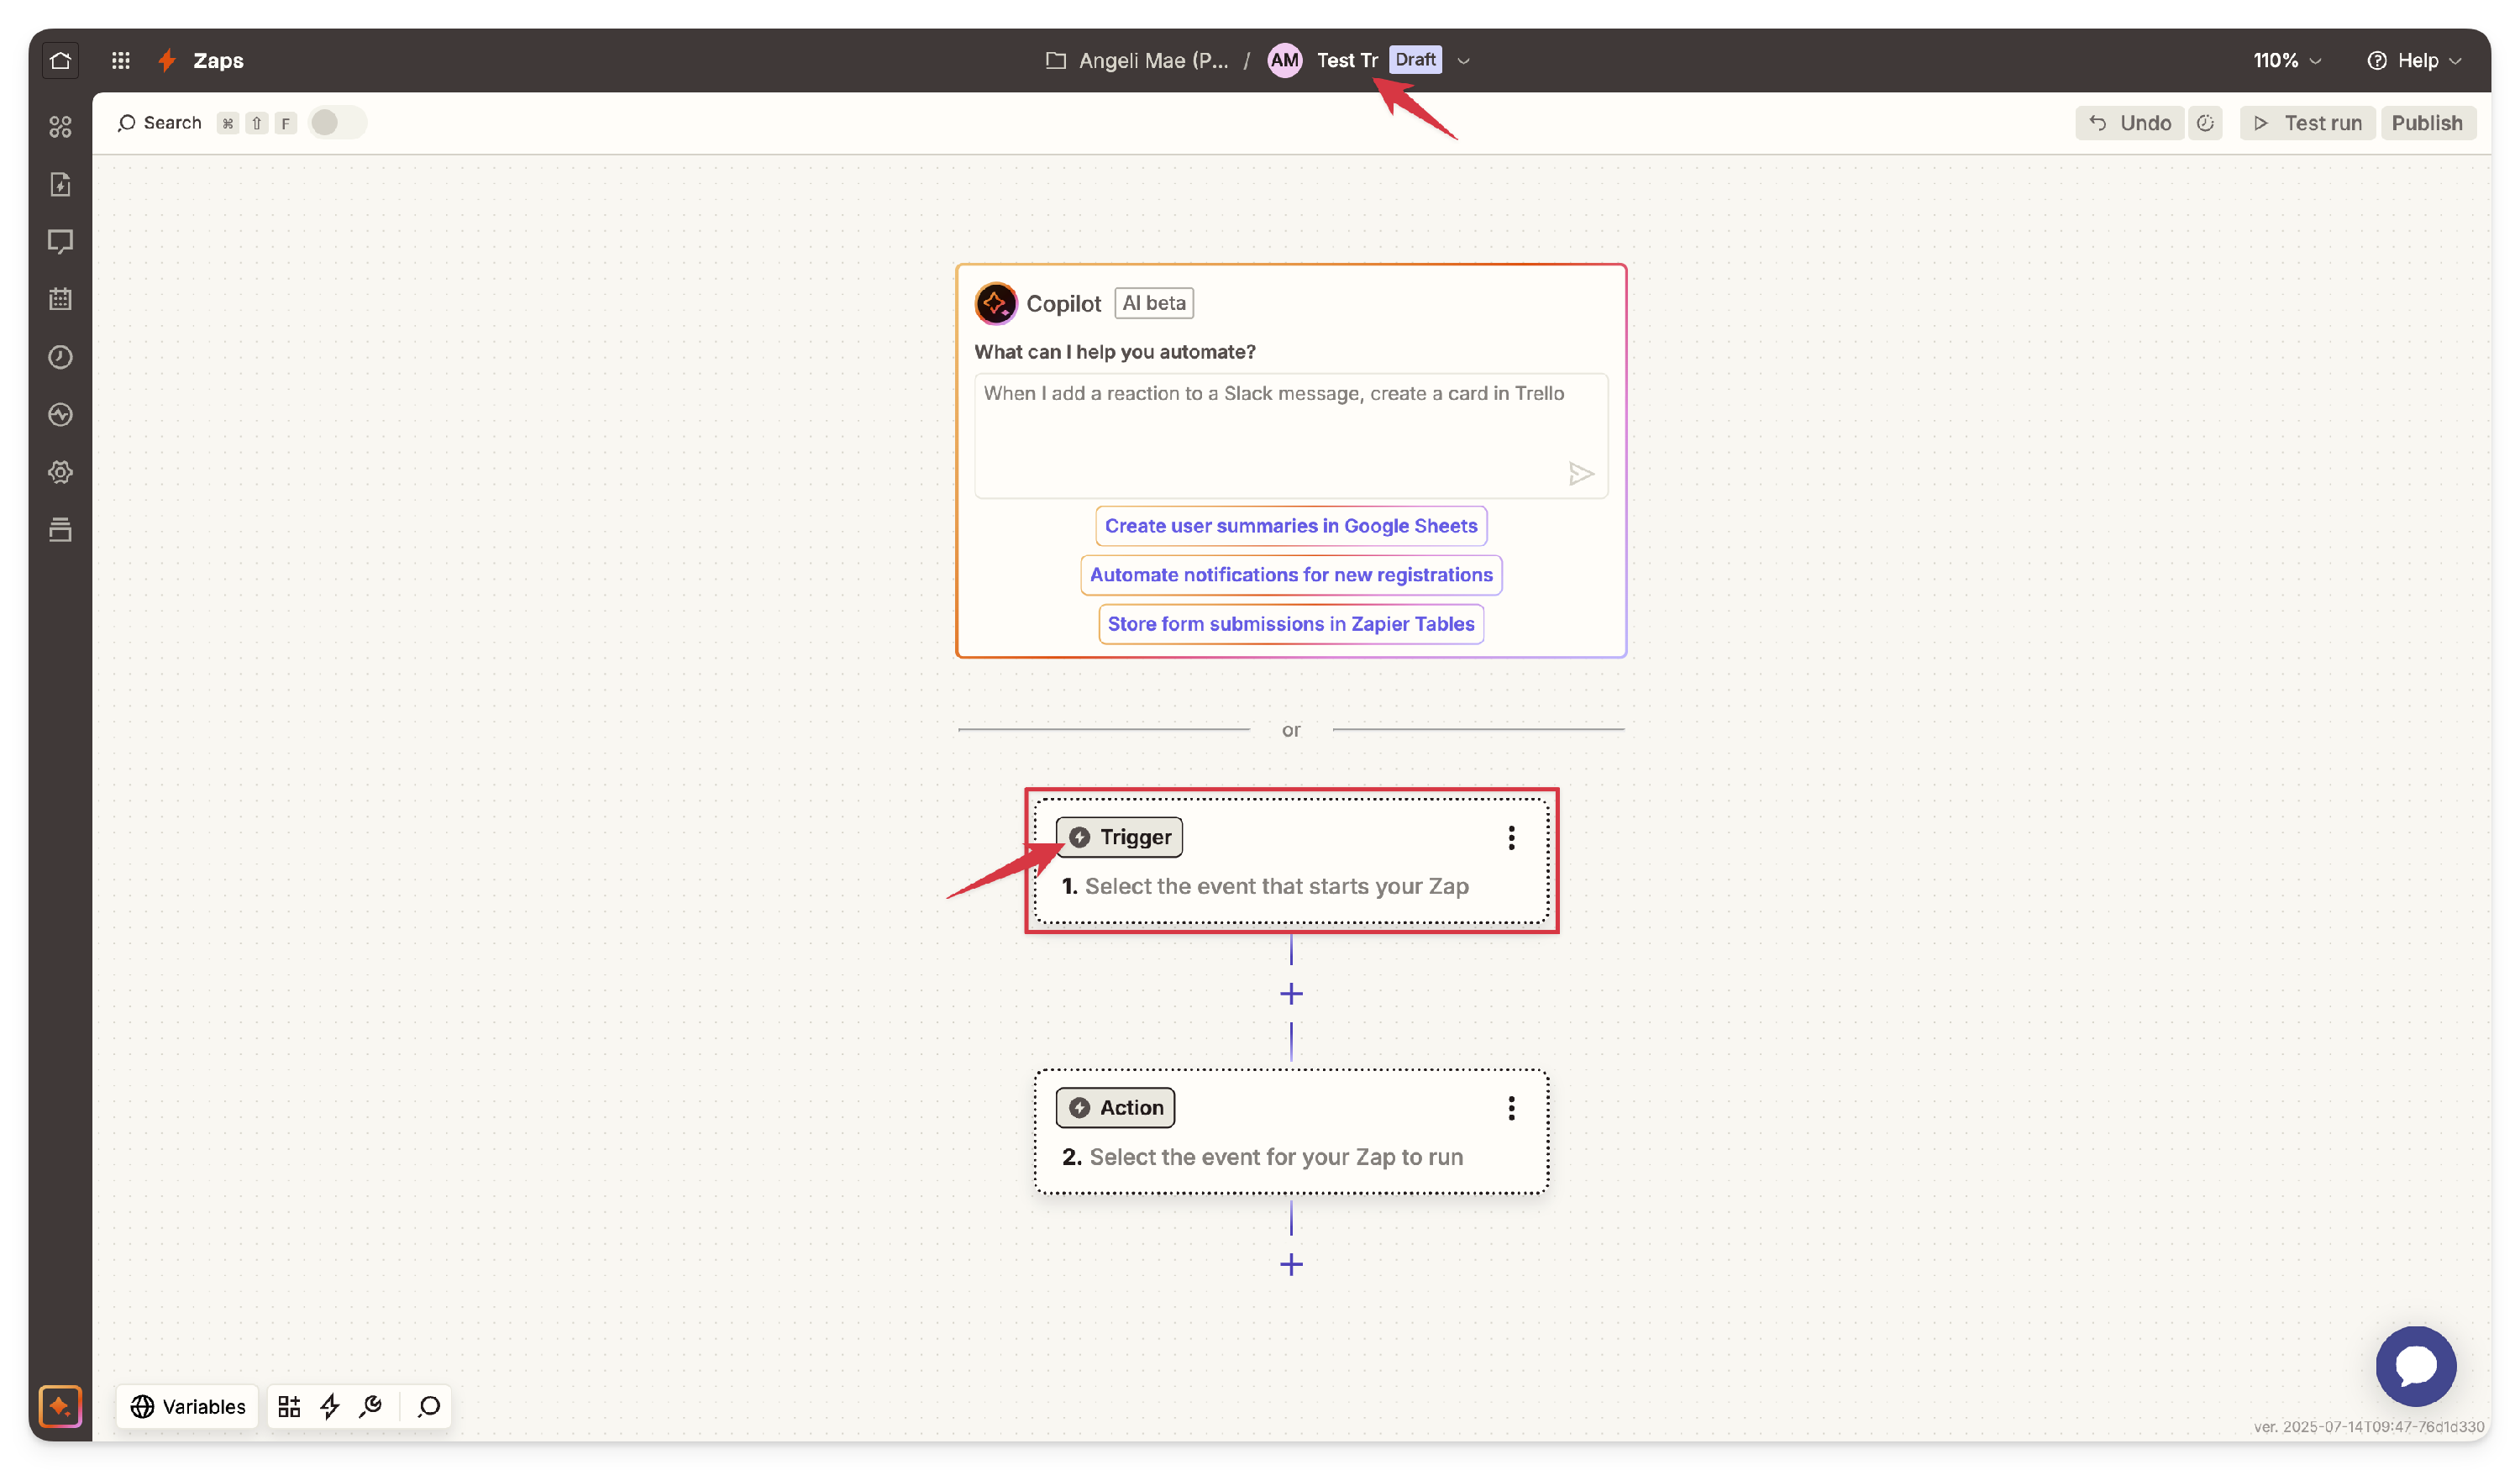The height and width of the screenshot is (1470, 2520).
Task: Click the Search button in toolbar
Action: 160,122
